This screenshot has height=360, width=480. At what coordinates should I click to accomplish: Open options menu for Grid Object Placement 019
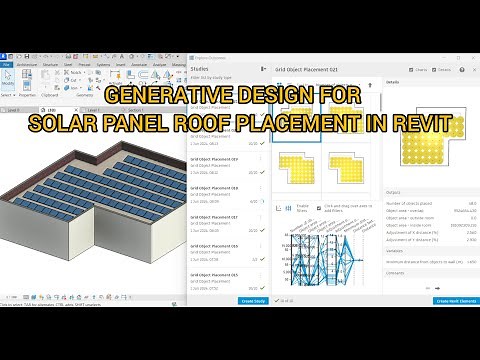[261, 159]
